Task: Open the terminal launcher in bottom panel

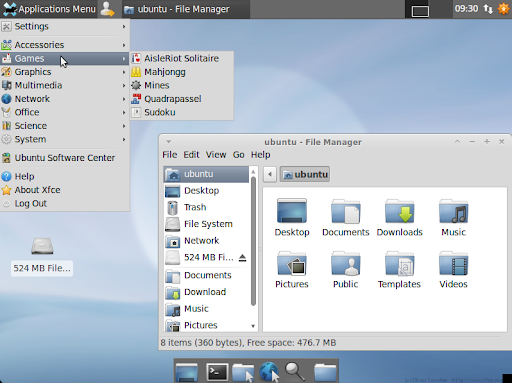Action: point(217,372)
